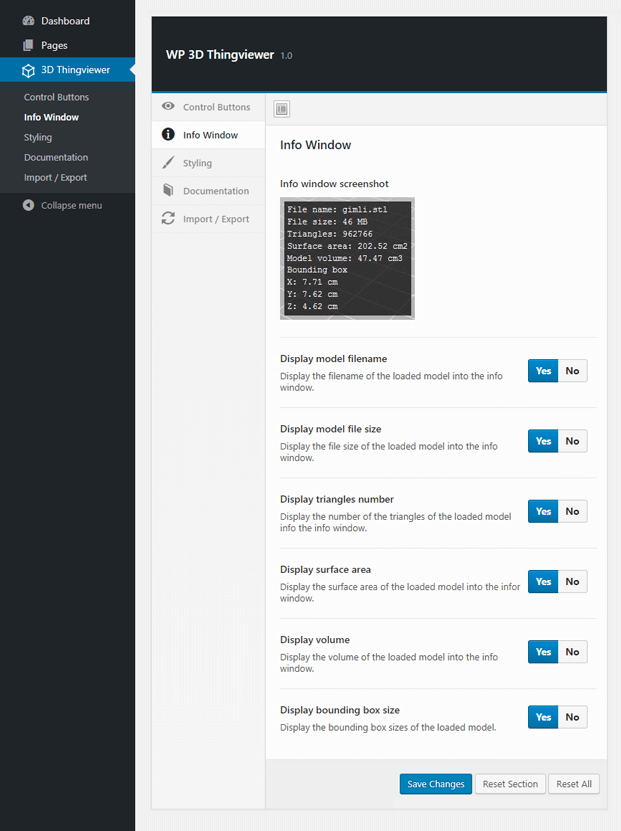The height and width of the screenshot is (831, 621).
Task: Click the 3D Thingviewer cube icon
Action: [x=28, y=70]
